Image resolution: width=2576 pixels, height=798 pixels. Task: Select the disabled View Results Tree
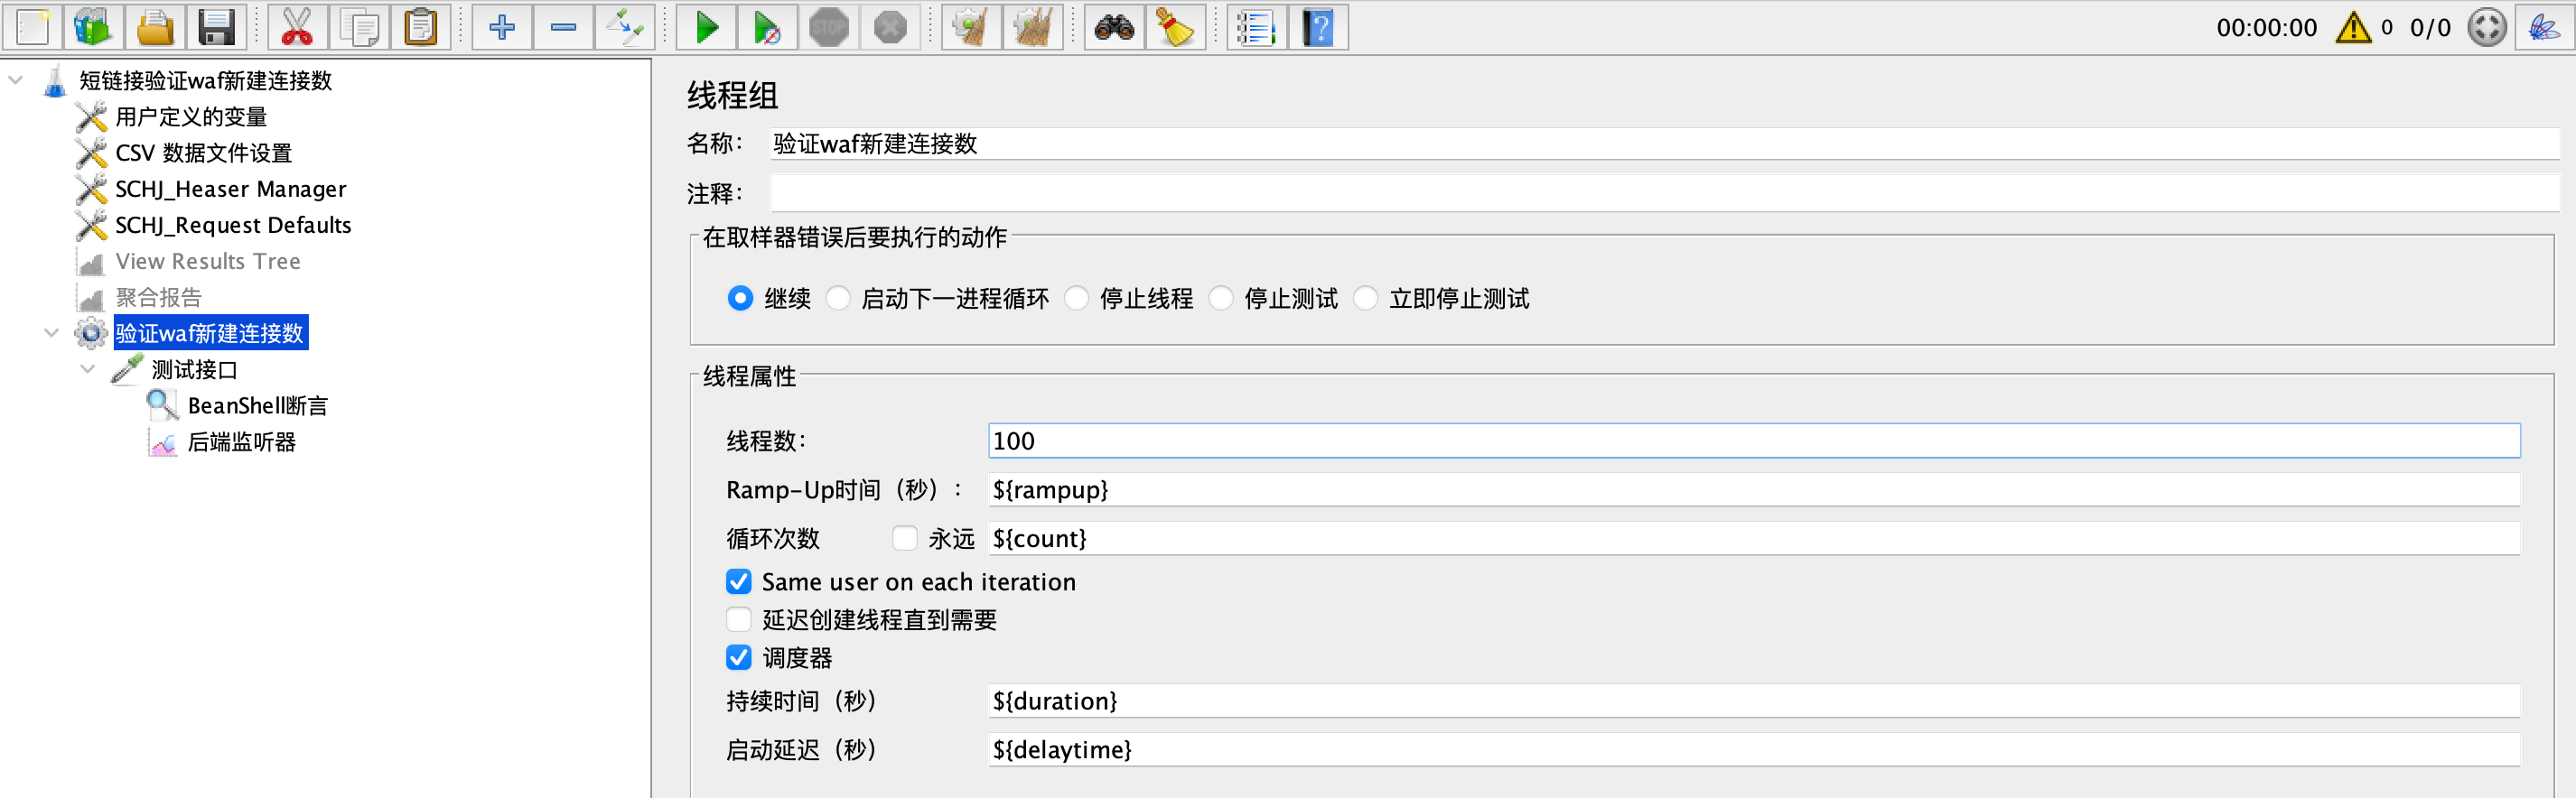[207, 261]
